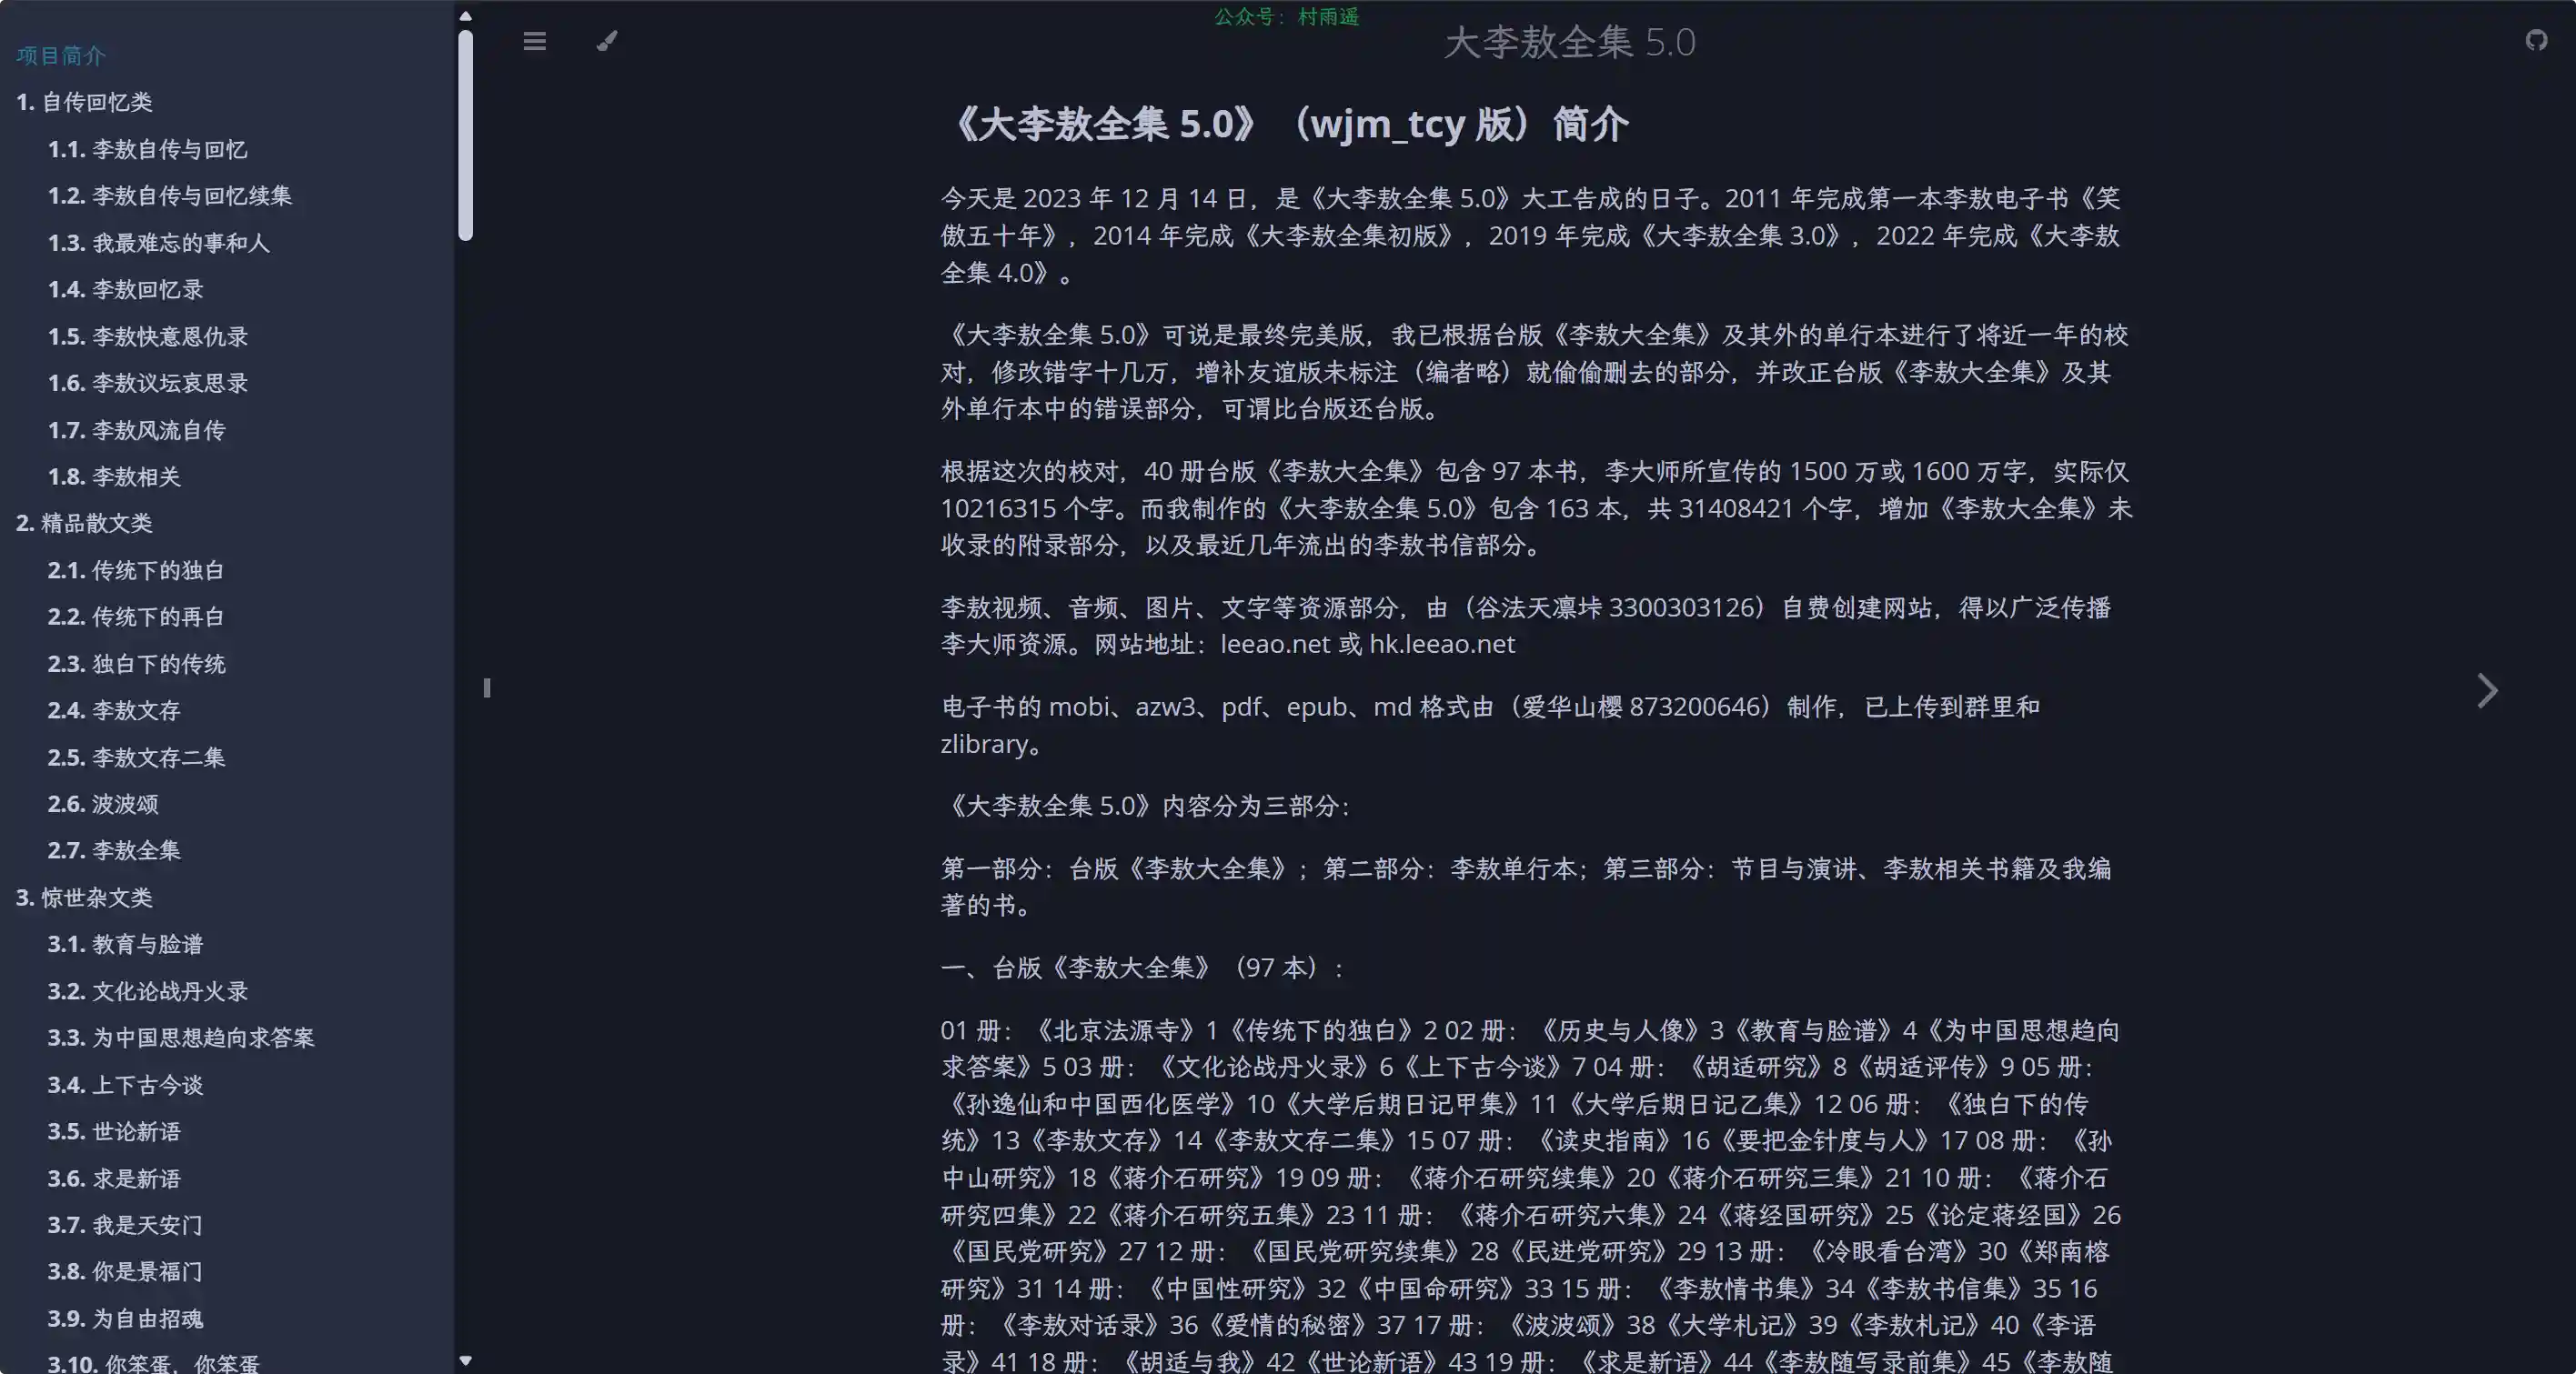Open chapter 1.1 李敖自传与回忆

pos(148,149)
